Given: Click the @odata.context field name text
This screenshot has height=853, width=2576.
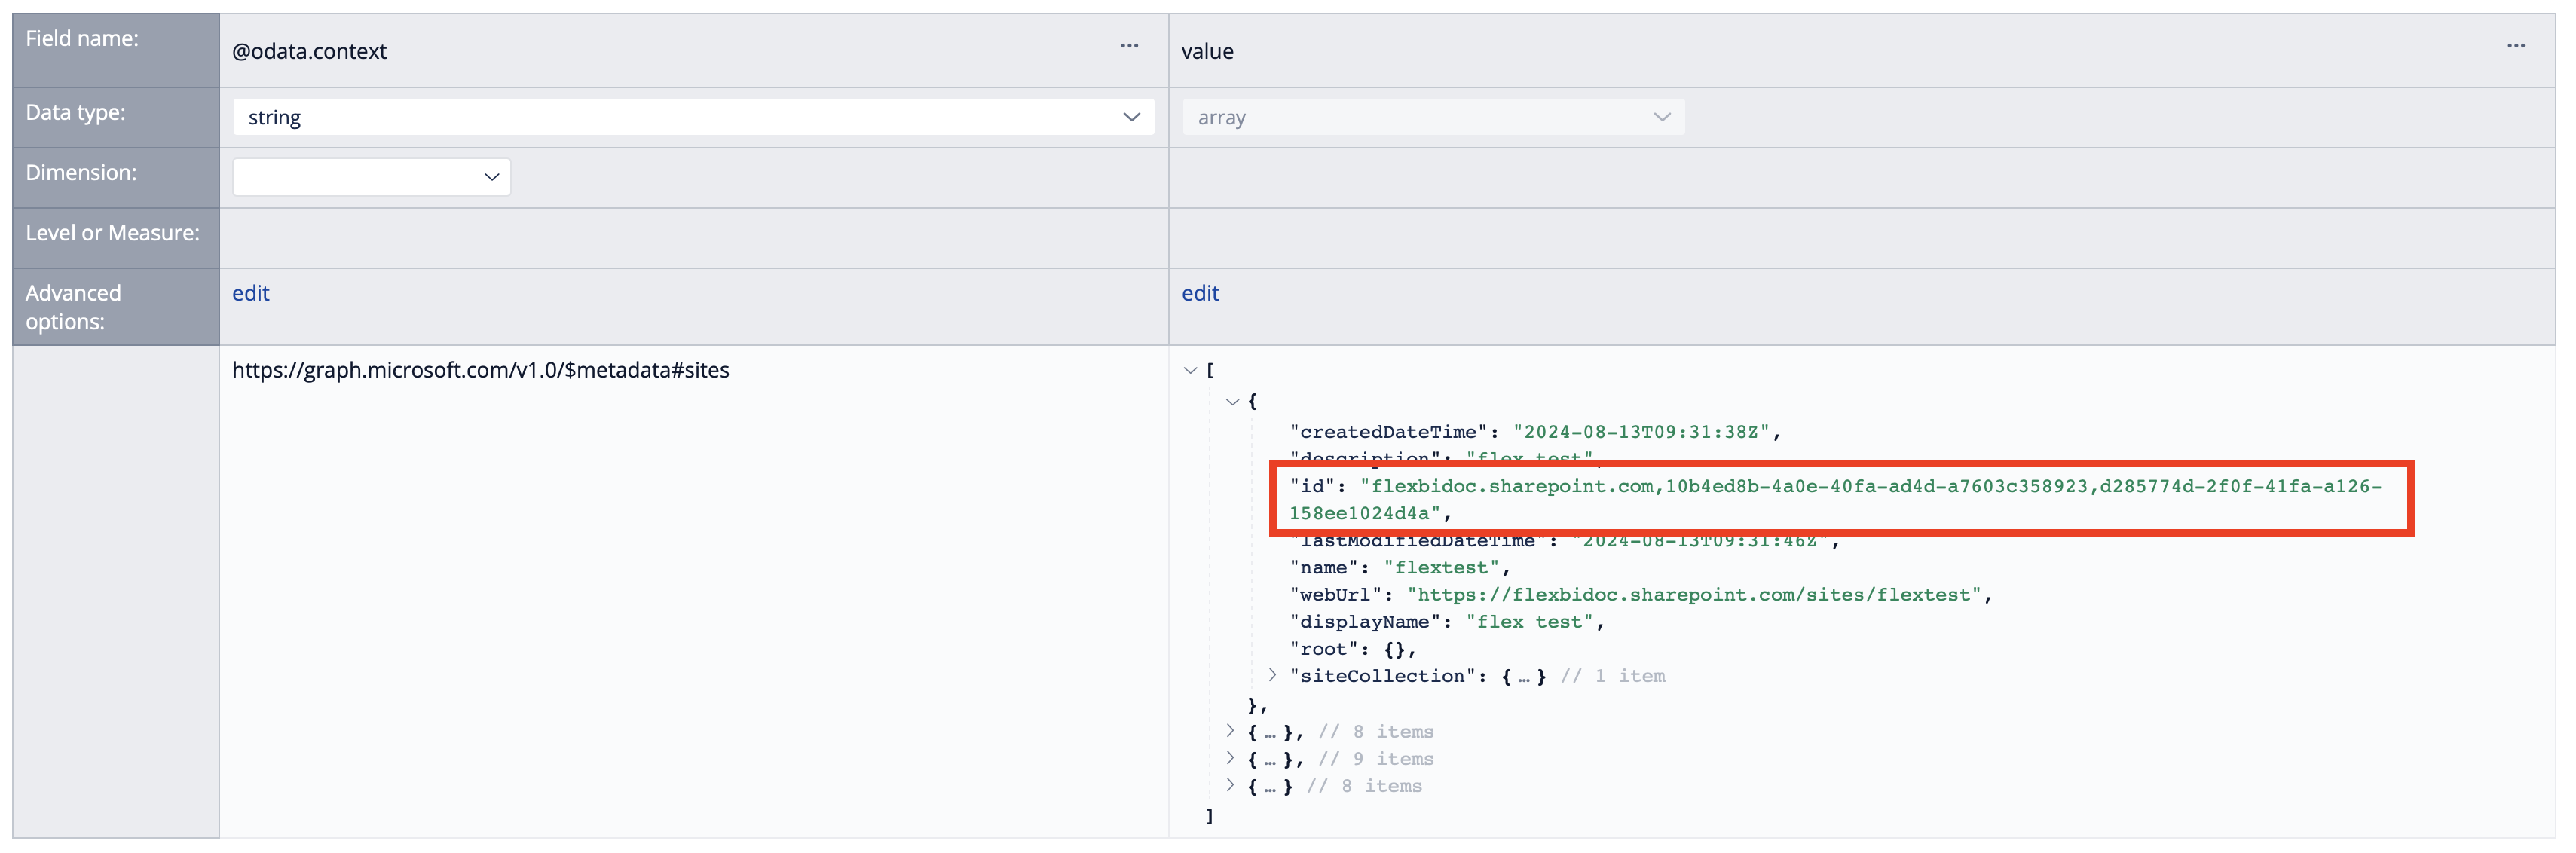Looking at the screenshot, I should pos(309,52).
